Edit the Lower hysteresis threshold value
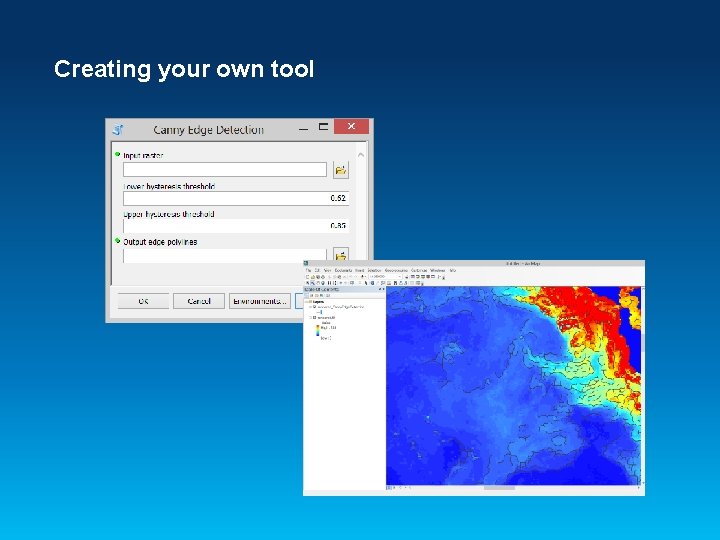The width and height of the screenshot is (720, 540). click(236, 198)
